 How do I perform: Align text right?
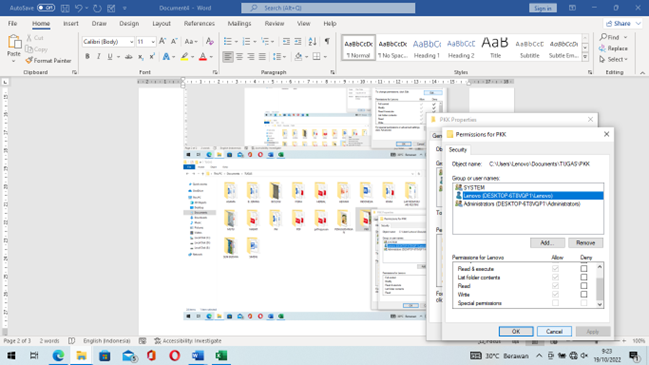tap(251, 56)
